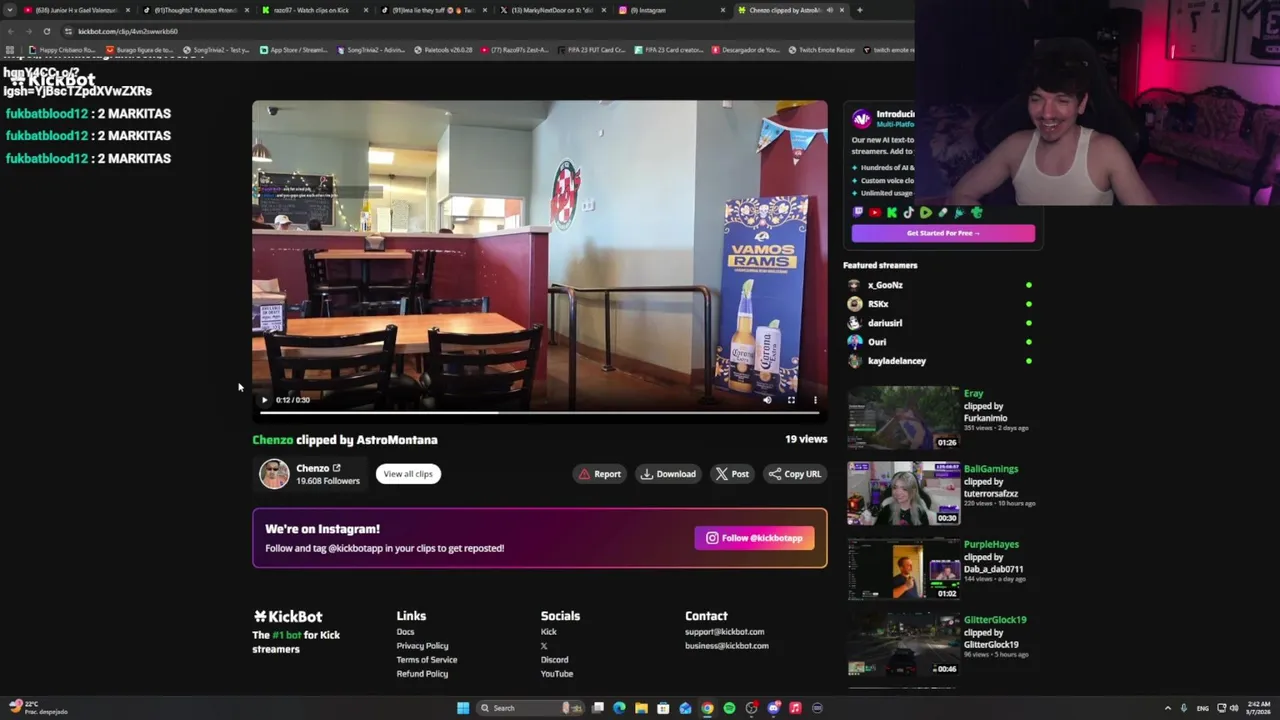Open Chrome from taskbar

(x=707, y=708)
